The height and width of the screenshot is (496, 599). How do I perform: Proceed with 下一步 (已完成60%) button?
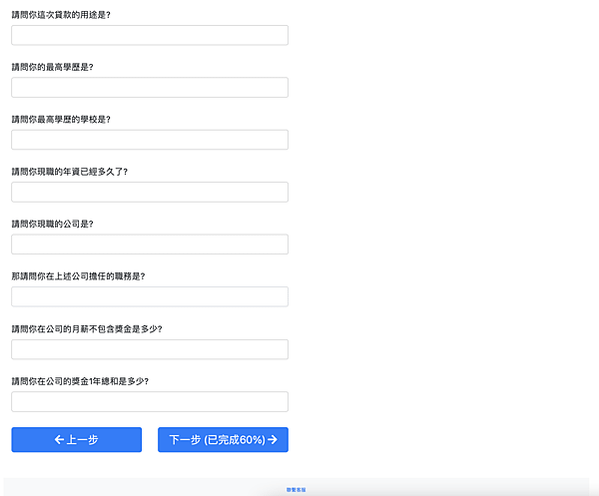[x=223, y=439]
